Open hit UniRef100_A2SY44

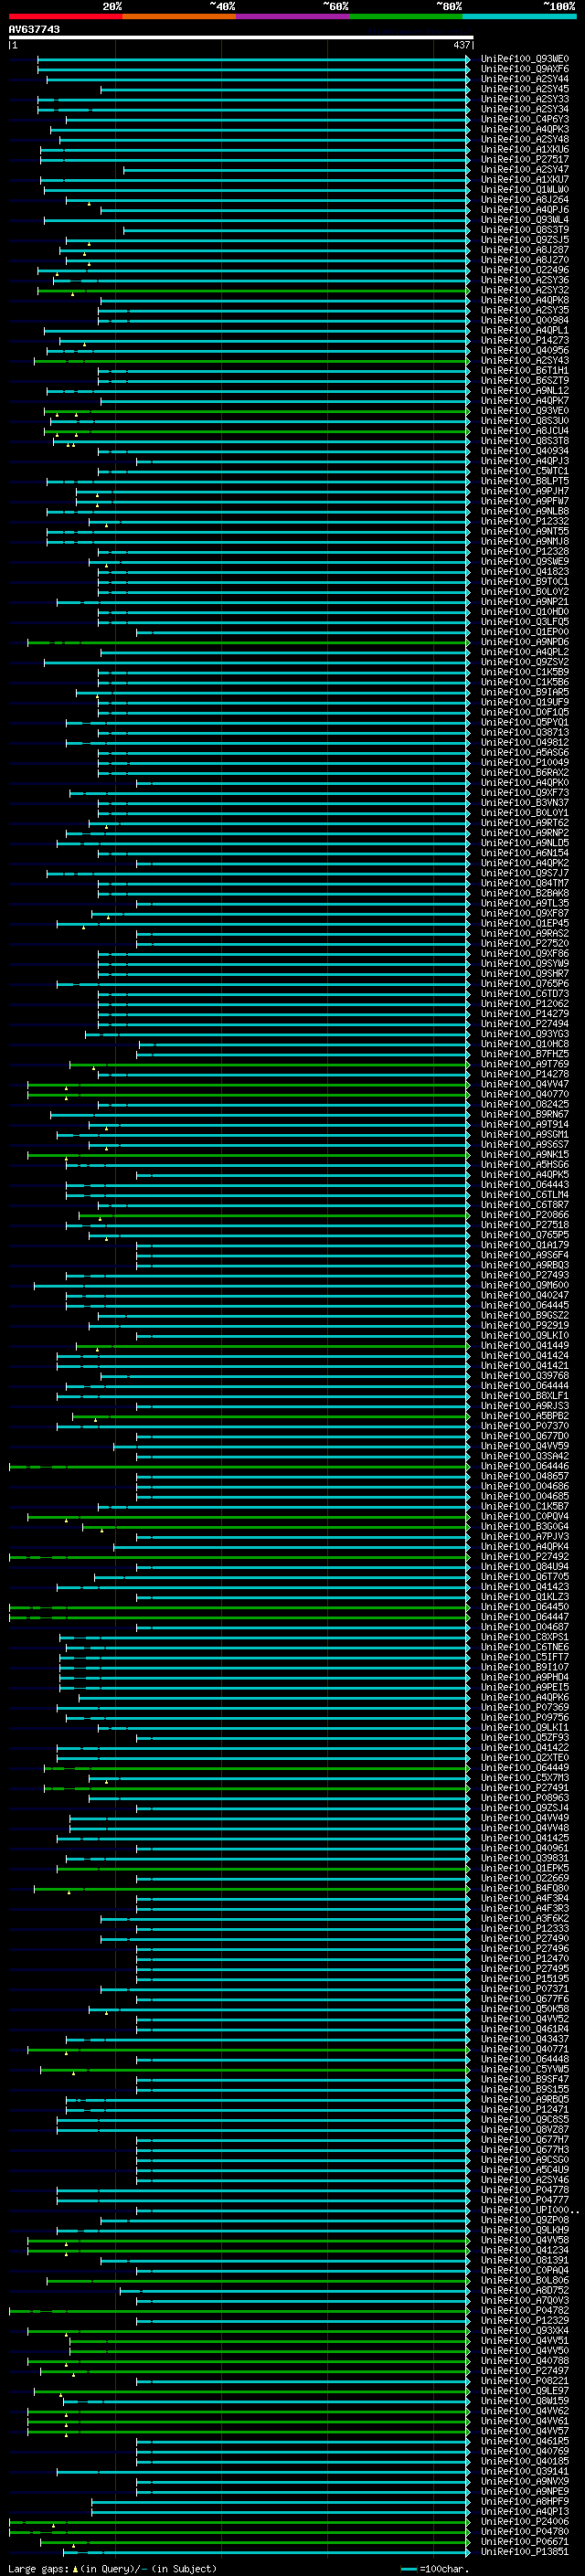coord(525,79)
